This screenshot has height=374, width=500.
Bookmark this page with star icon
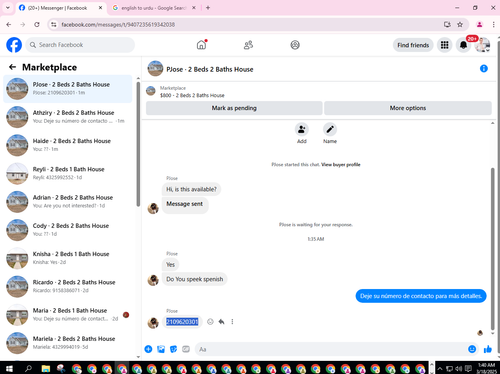pyautogui.click(x=460, y=24)
